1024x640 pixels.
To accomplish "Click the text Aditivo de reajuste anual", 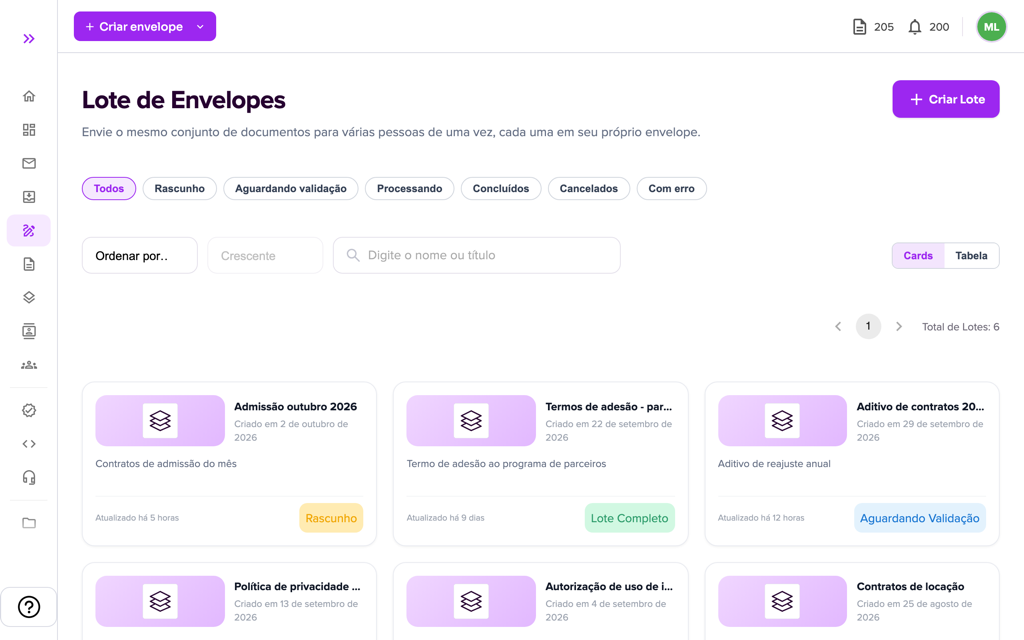I will (x=774, y=464).
